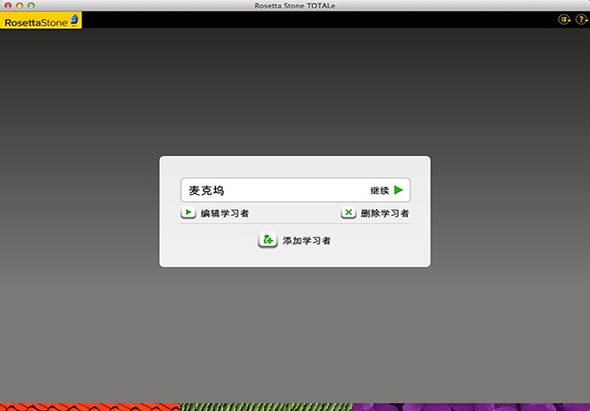Click the 继续 continue label

click(x=379, y=191)
